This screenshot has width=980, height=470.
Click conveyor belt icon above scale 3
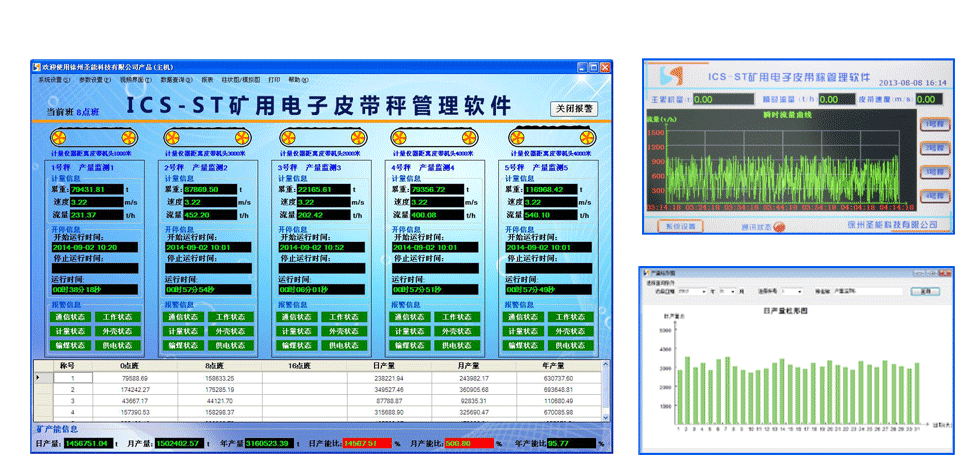pos(318,137)
